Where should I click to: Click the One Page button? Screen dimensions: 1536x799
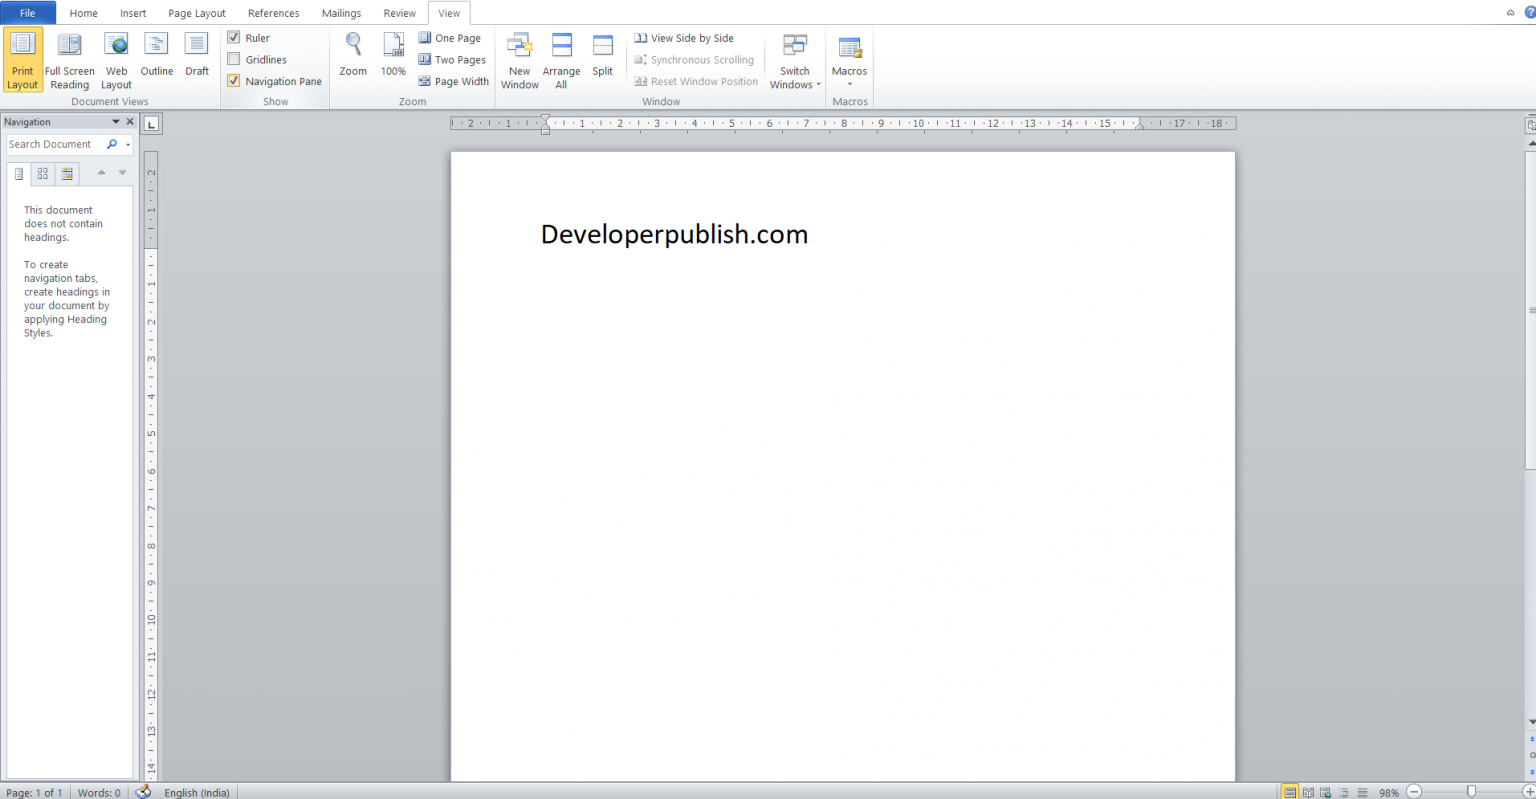451,37
